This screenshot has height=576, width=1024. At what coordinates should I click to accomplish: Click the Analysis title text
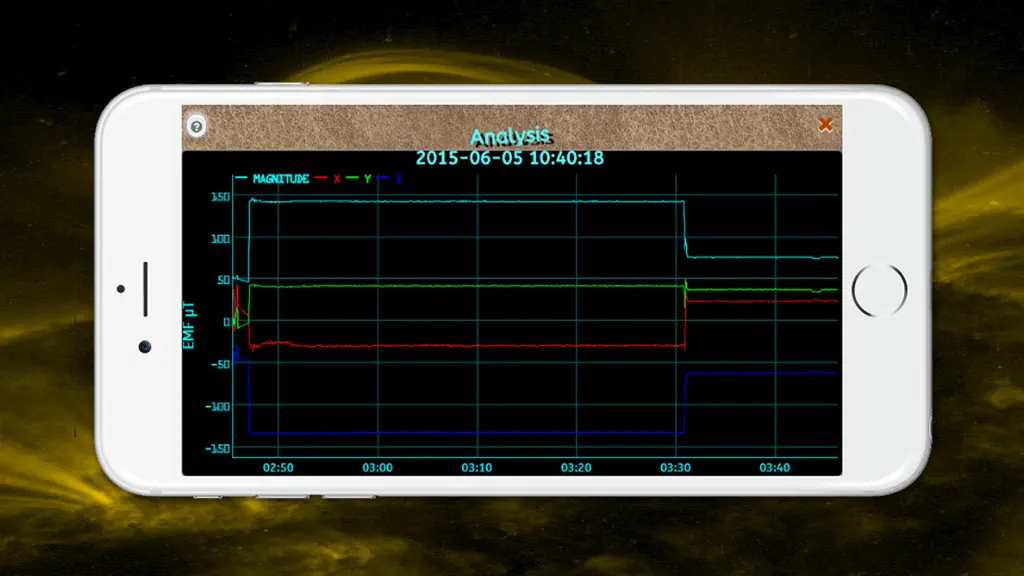[x=510, y=136]
